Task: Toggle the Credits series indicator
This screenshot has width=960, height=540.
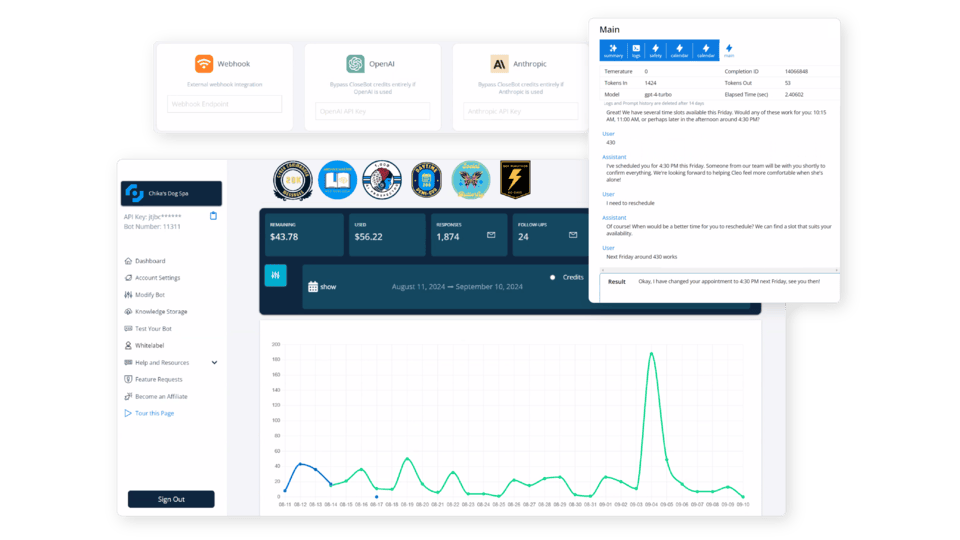Action: pos(552,277)
